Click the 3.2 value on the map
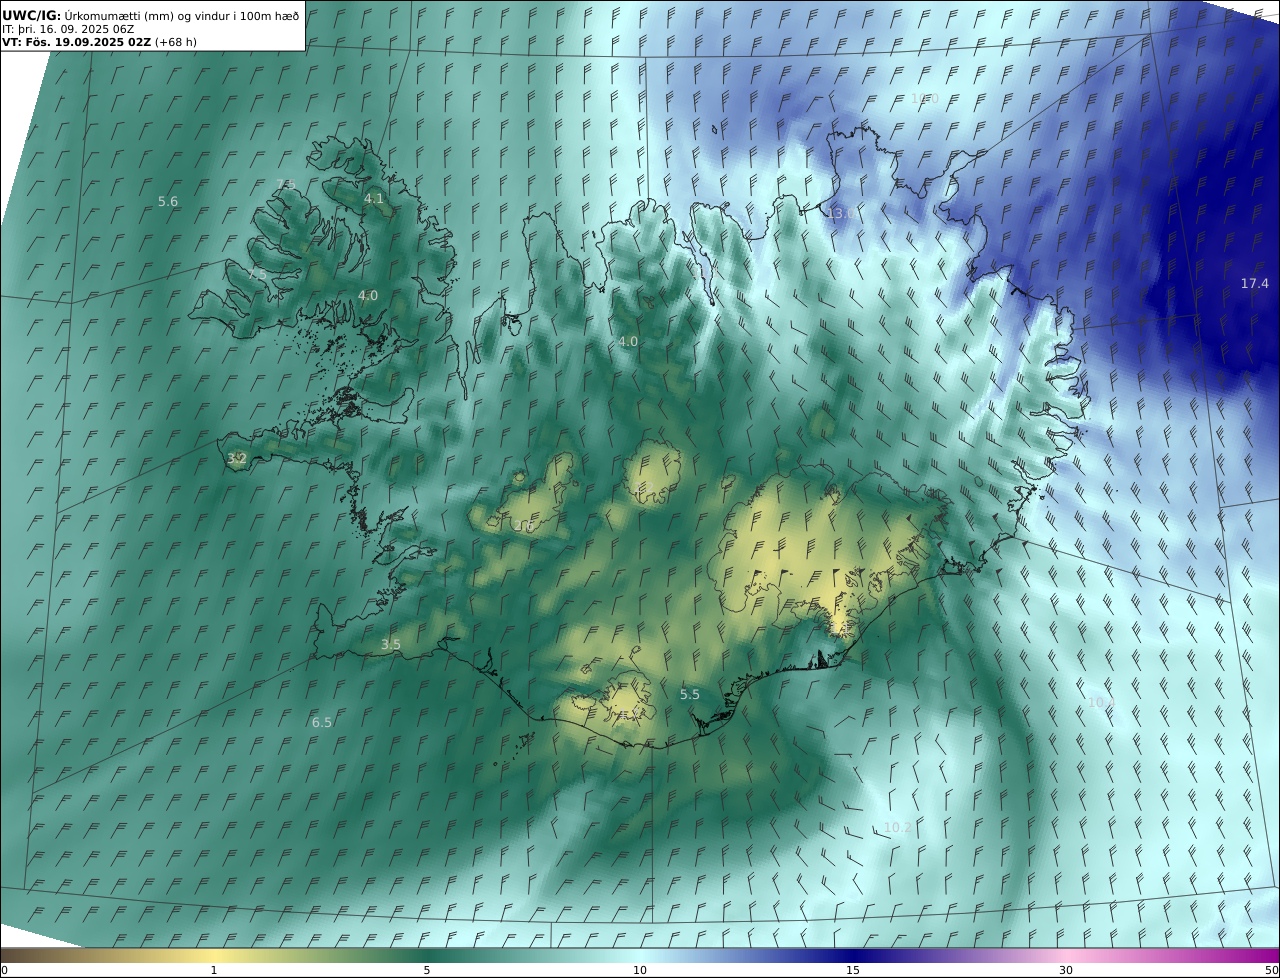Image resolution: width=1280 pixels, height=978 pixels. [x=236, y=459]
